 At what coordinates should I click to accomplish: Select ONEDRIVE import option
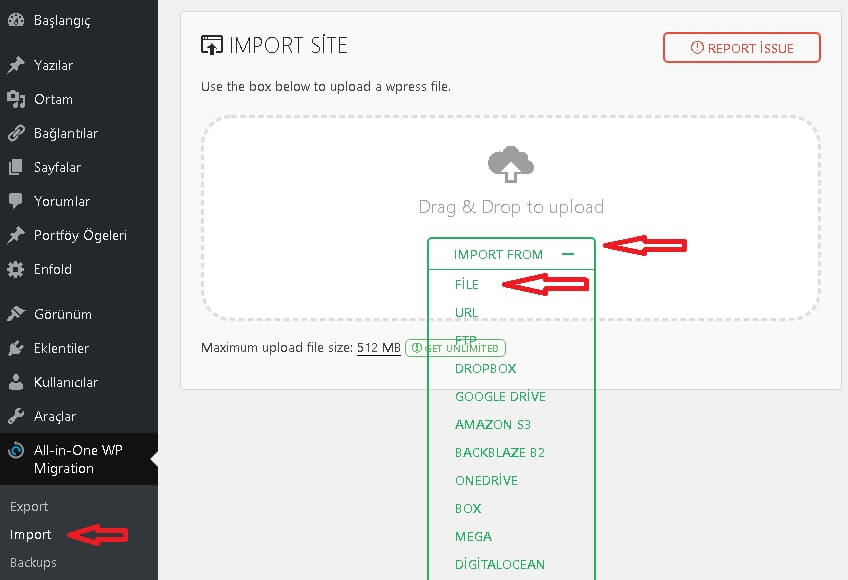click(x=486, y=480)
